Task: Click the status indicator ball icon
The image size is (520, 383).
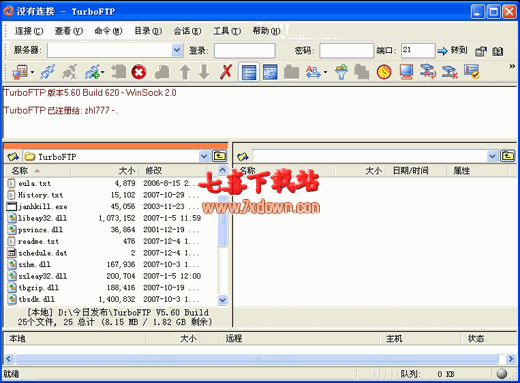Action: tap(502, 374)
